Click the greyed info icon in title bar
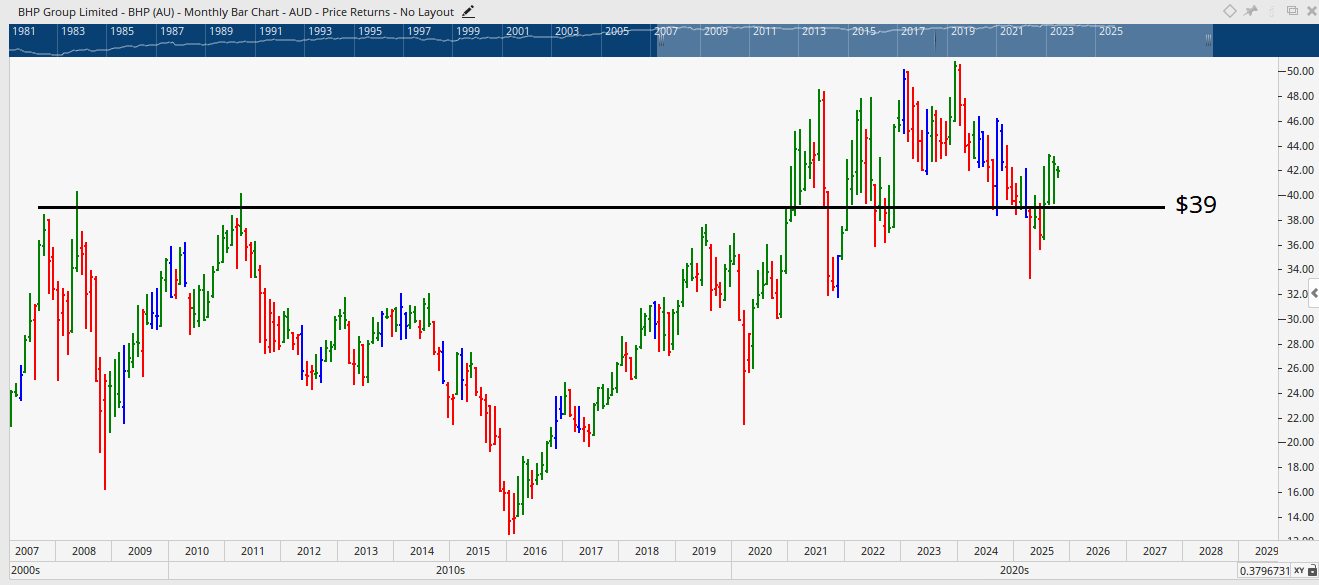Screen dimensions: 1319x585 point(1271,11)
